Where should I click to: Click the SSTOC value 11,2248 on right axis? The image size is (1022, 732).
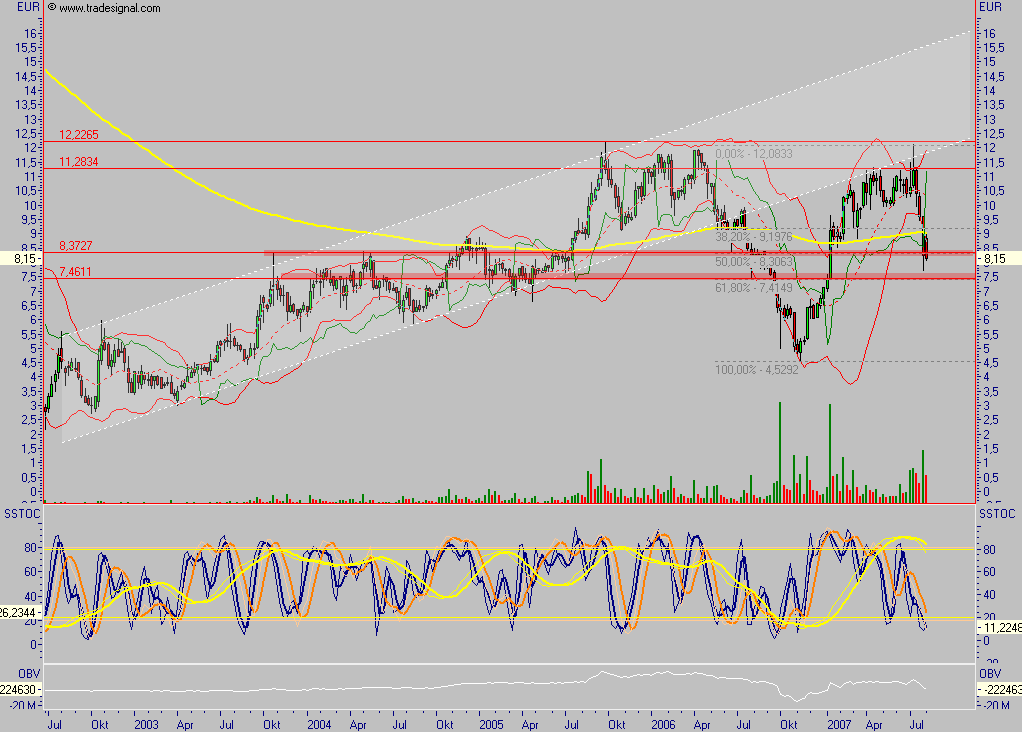999,628
